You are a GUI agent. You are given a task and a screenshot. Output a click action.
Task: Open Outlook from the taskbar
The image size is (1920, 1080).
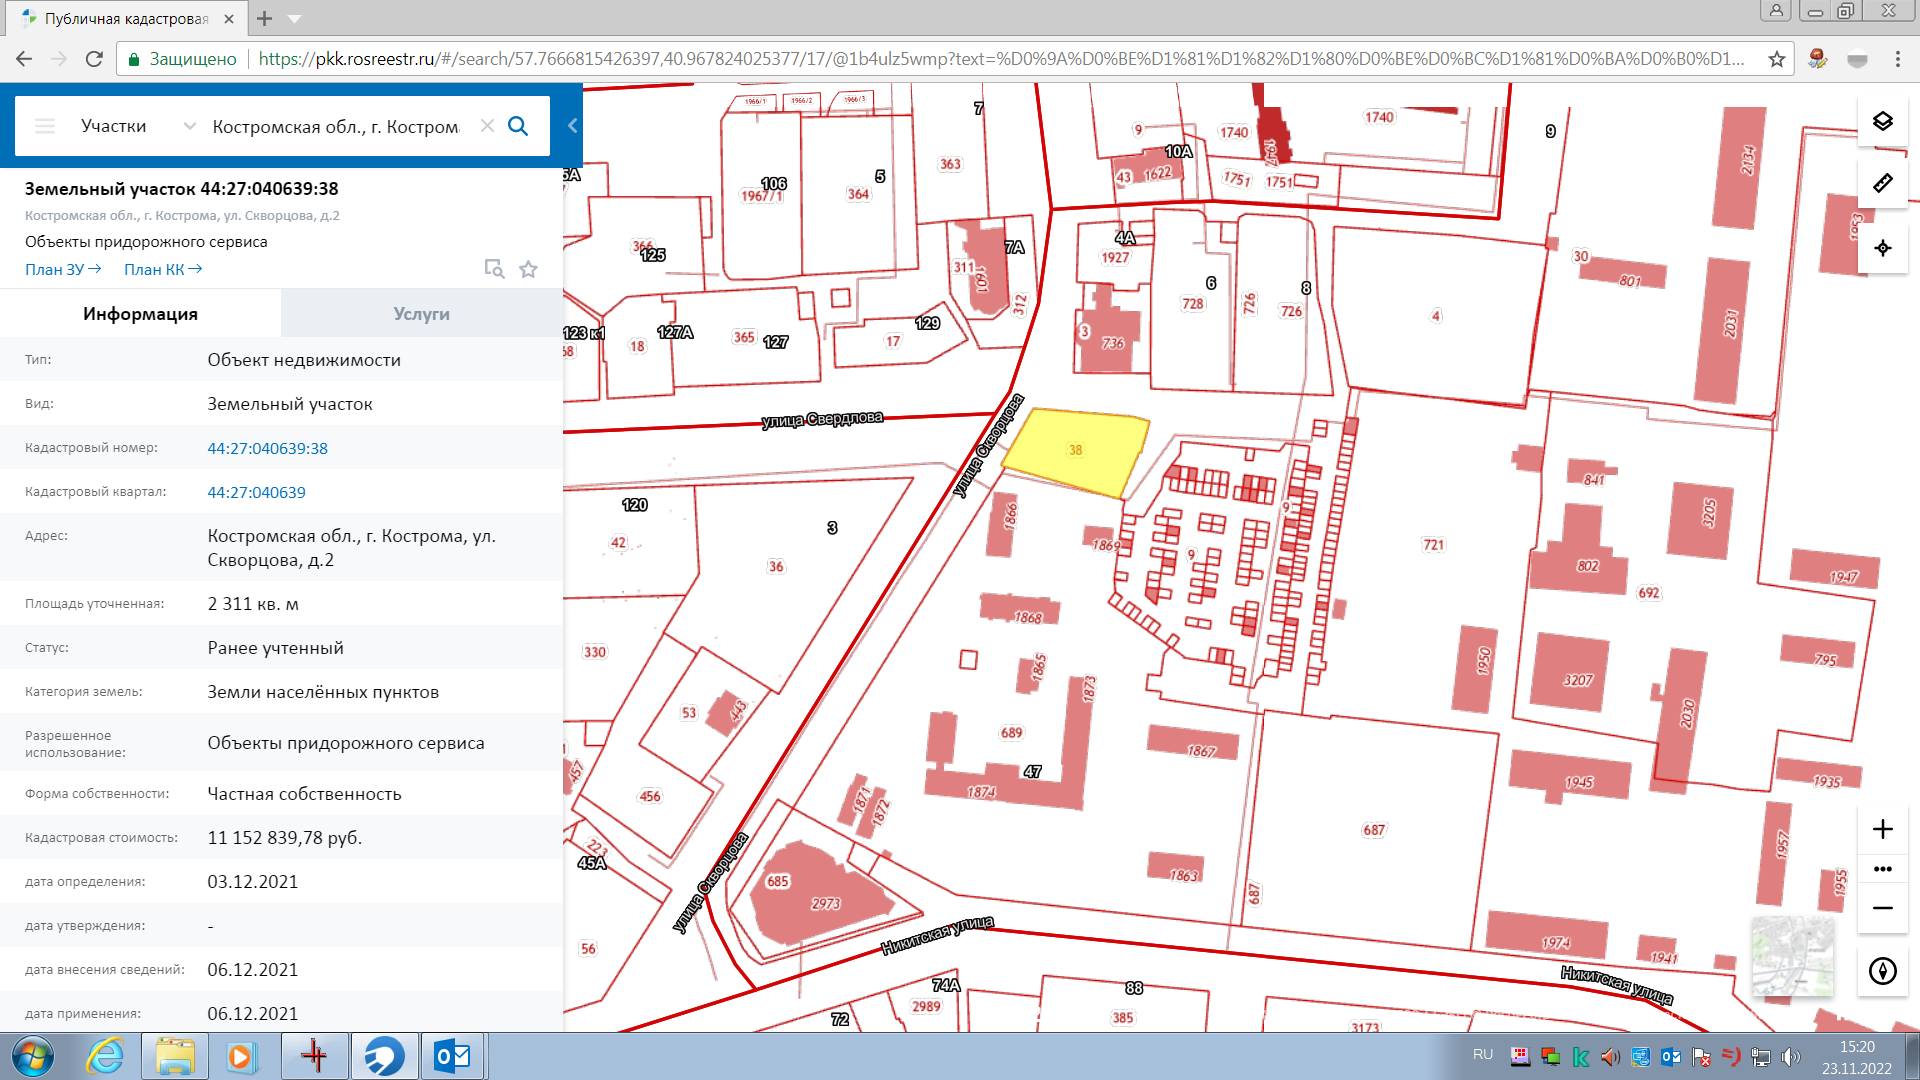[x=453, y=1056]
